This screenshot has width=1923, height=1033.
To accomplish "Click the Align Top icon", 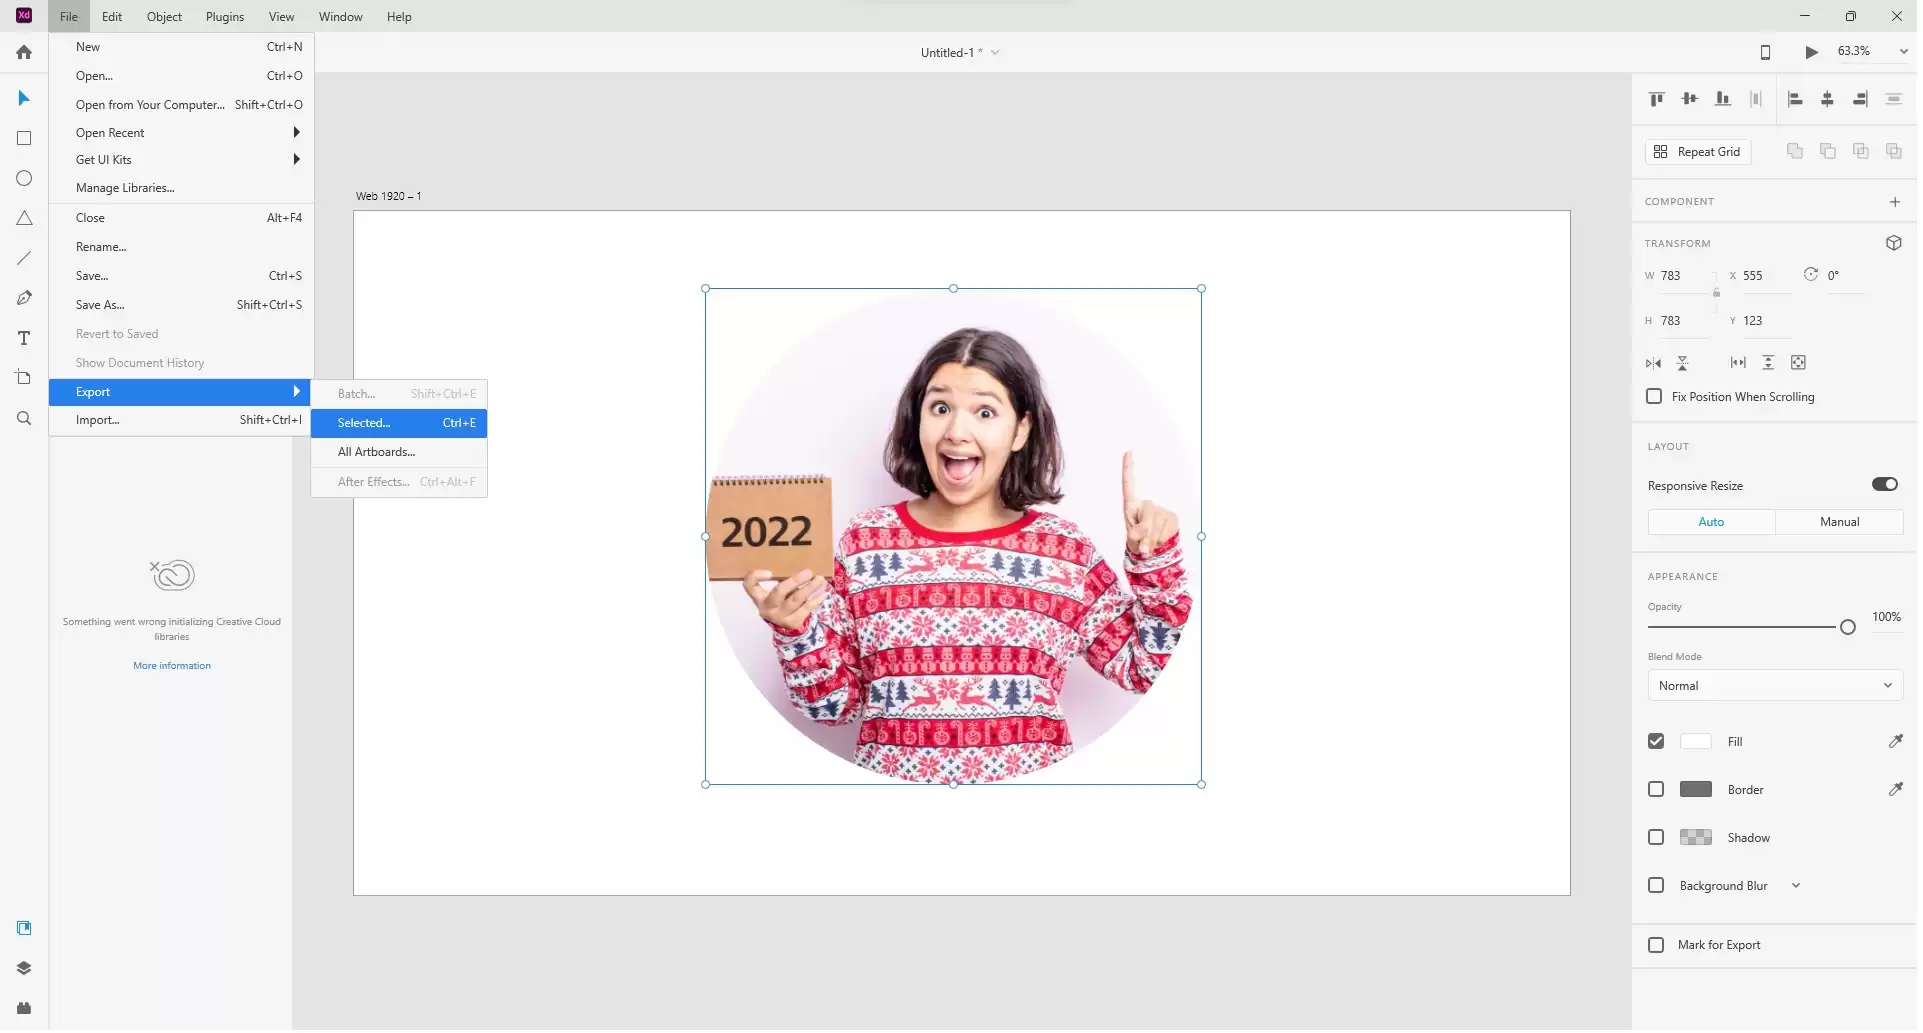I will 1656,98.
